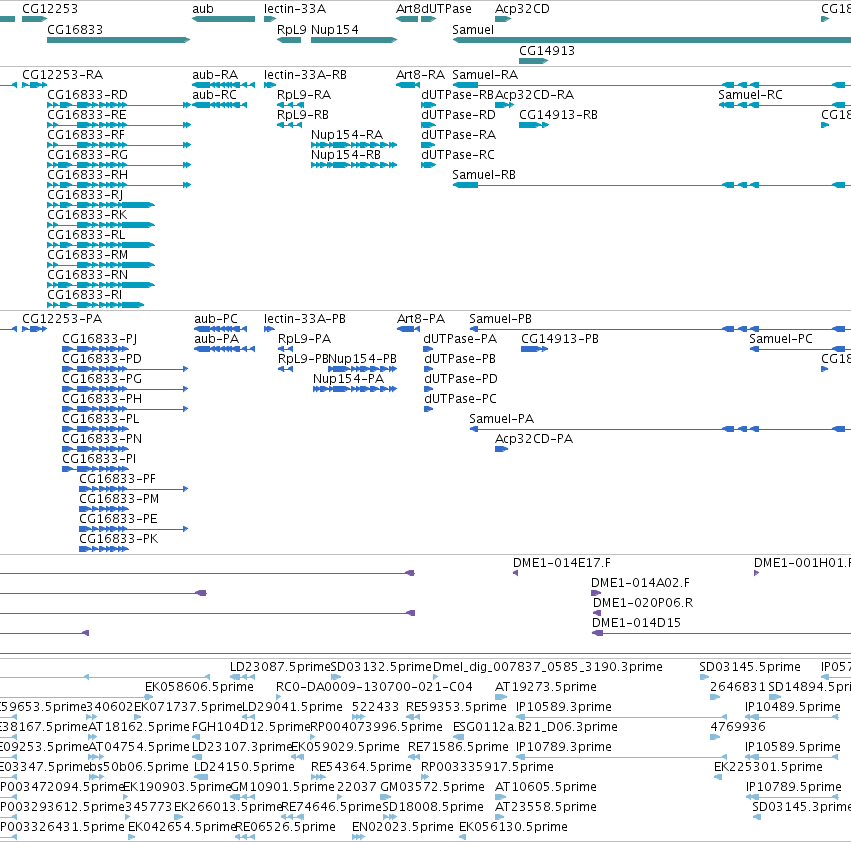
Task: Click the LD24150.5prime EST label
Action: tap(244, 767)
